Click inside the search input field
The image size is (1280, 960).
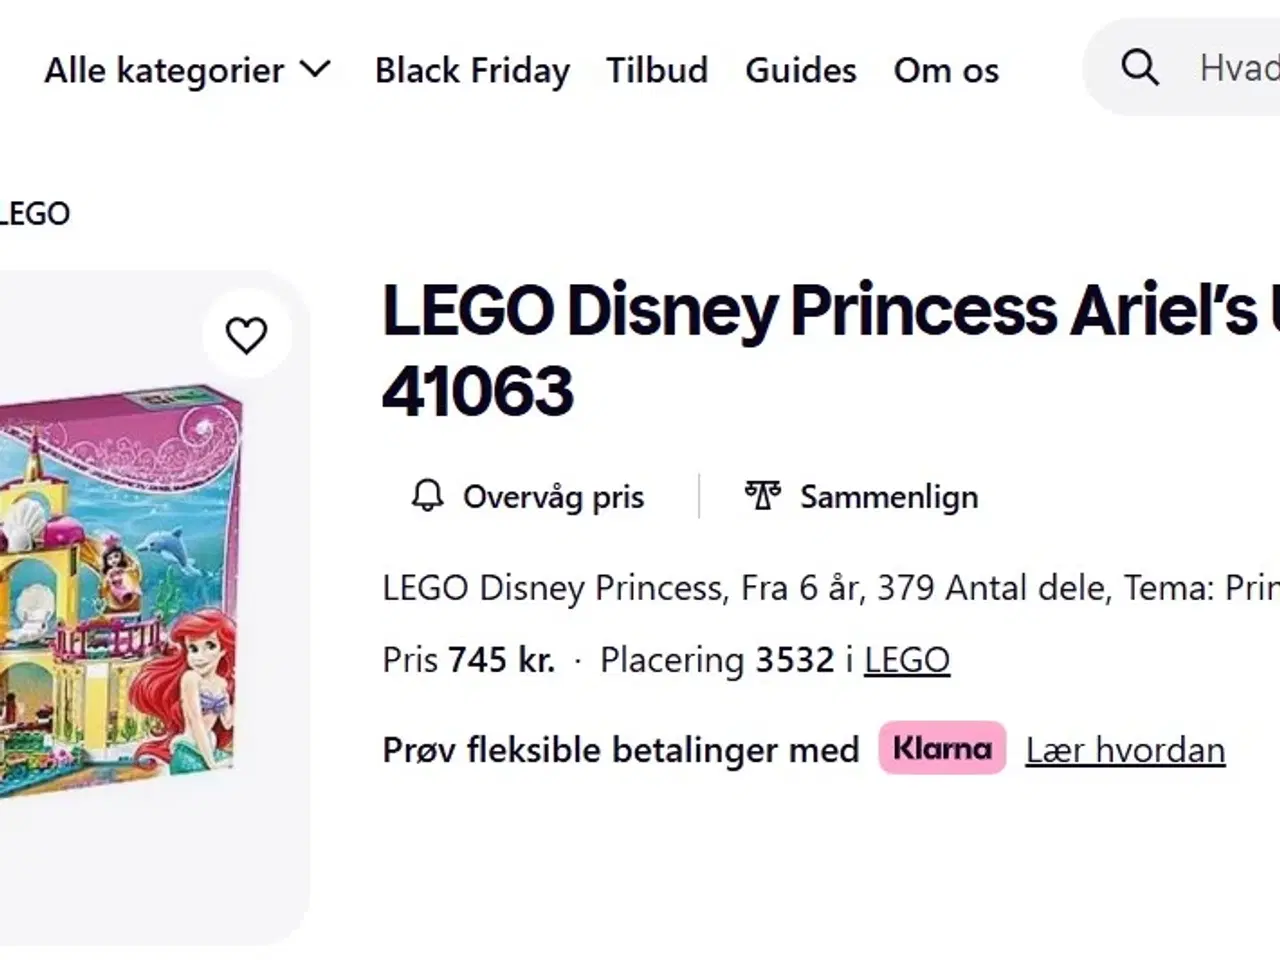[1230, 68]
